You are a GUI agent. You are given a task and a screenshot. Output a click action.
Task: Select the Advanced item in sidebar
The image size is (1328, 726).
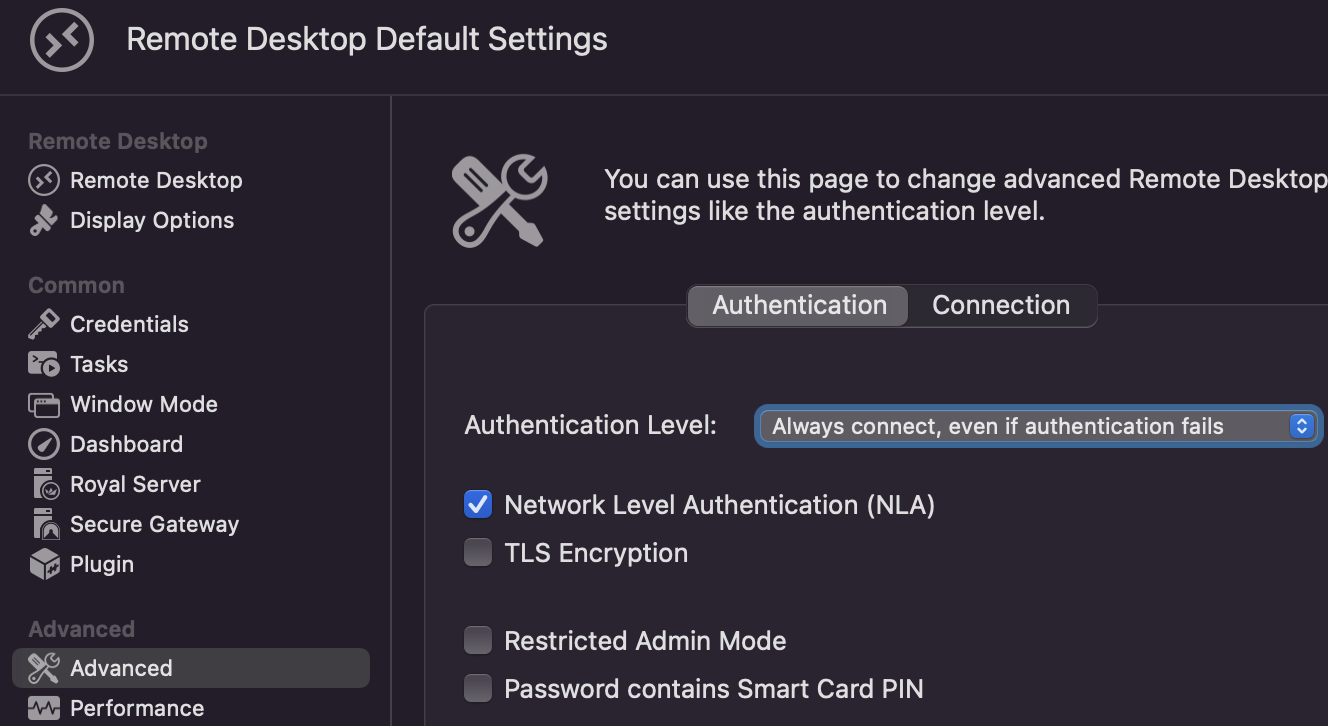coord(121,668)
